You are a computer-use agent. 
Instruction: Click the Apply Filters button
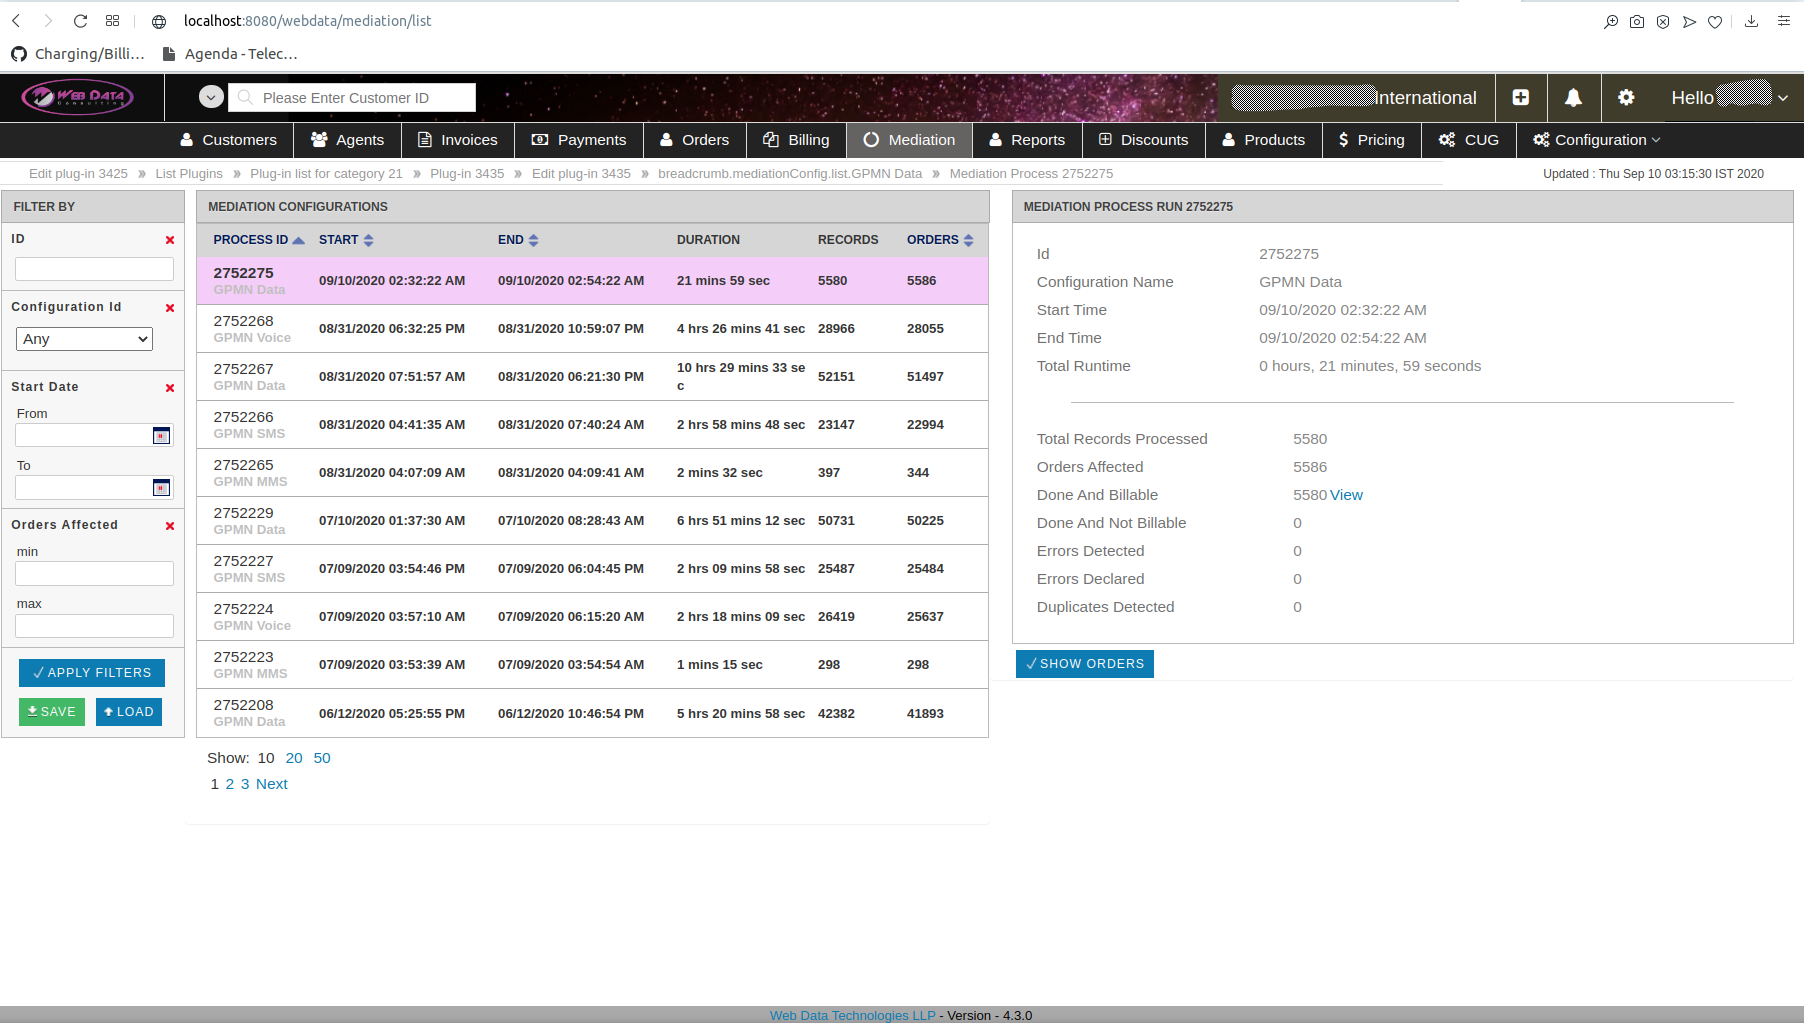(92, 673)
